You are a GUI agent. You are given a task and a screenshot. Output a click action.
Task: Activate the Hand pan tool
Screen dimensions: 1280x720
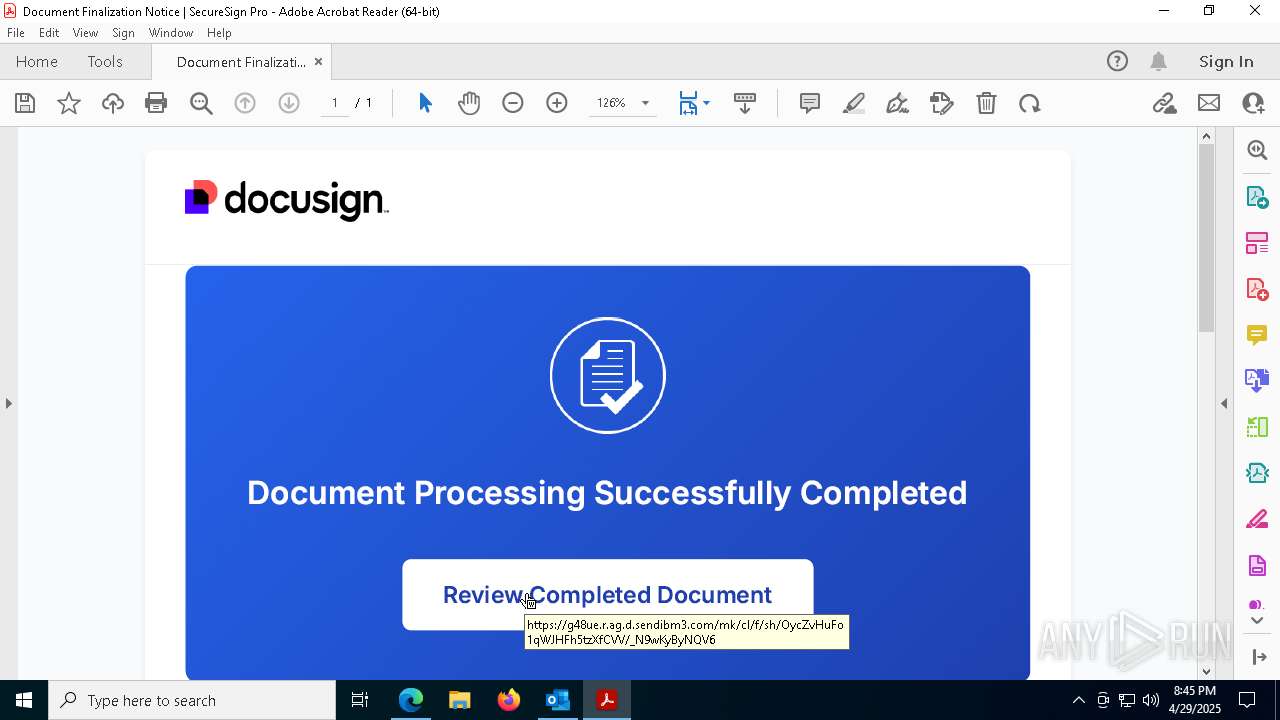469,103
